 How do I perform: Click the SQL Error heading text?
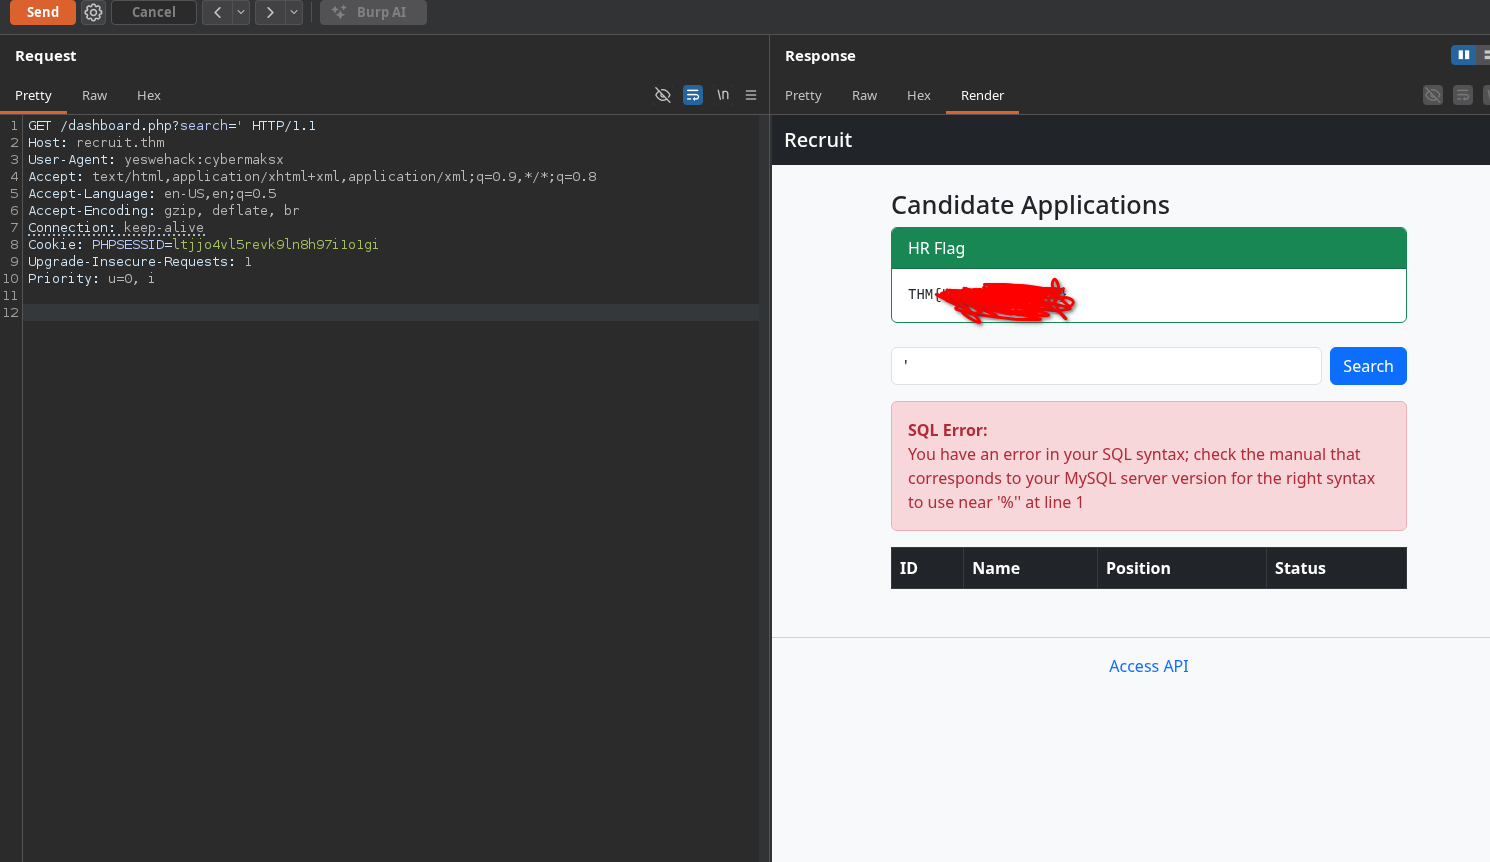tap(947, 430)
